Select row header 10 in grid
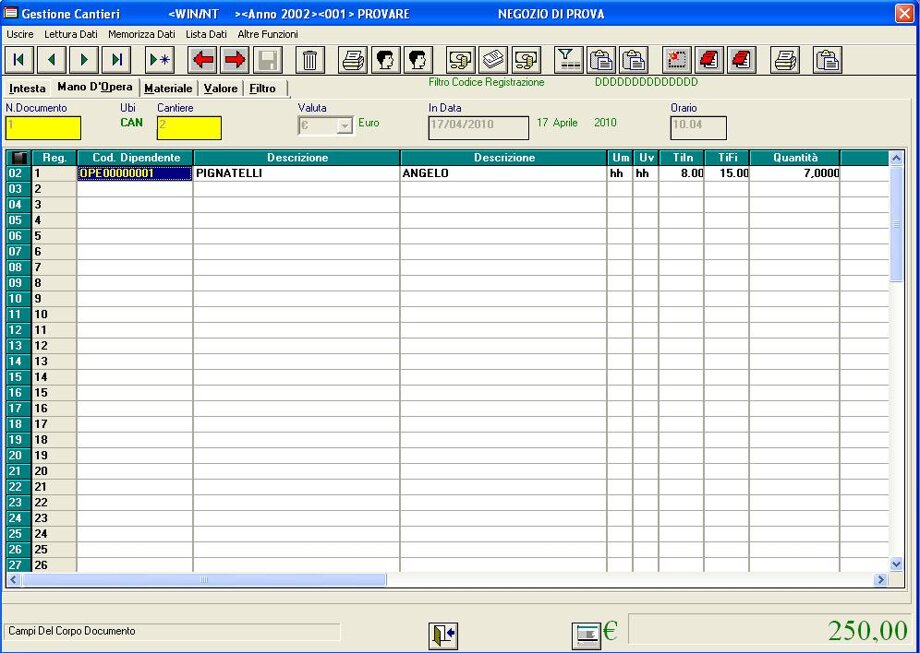Screen dimensions: 920x653 (x=17, y=298)
